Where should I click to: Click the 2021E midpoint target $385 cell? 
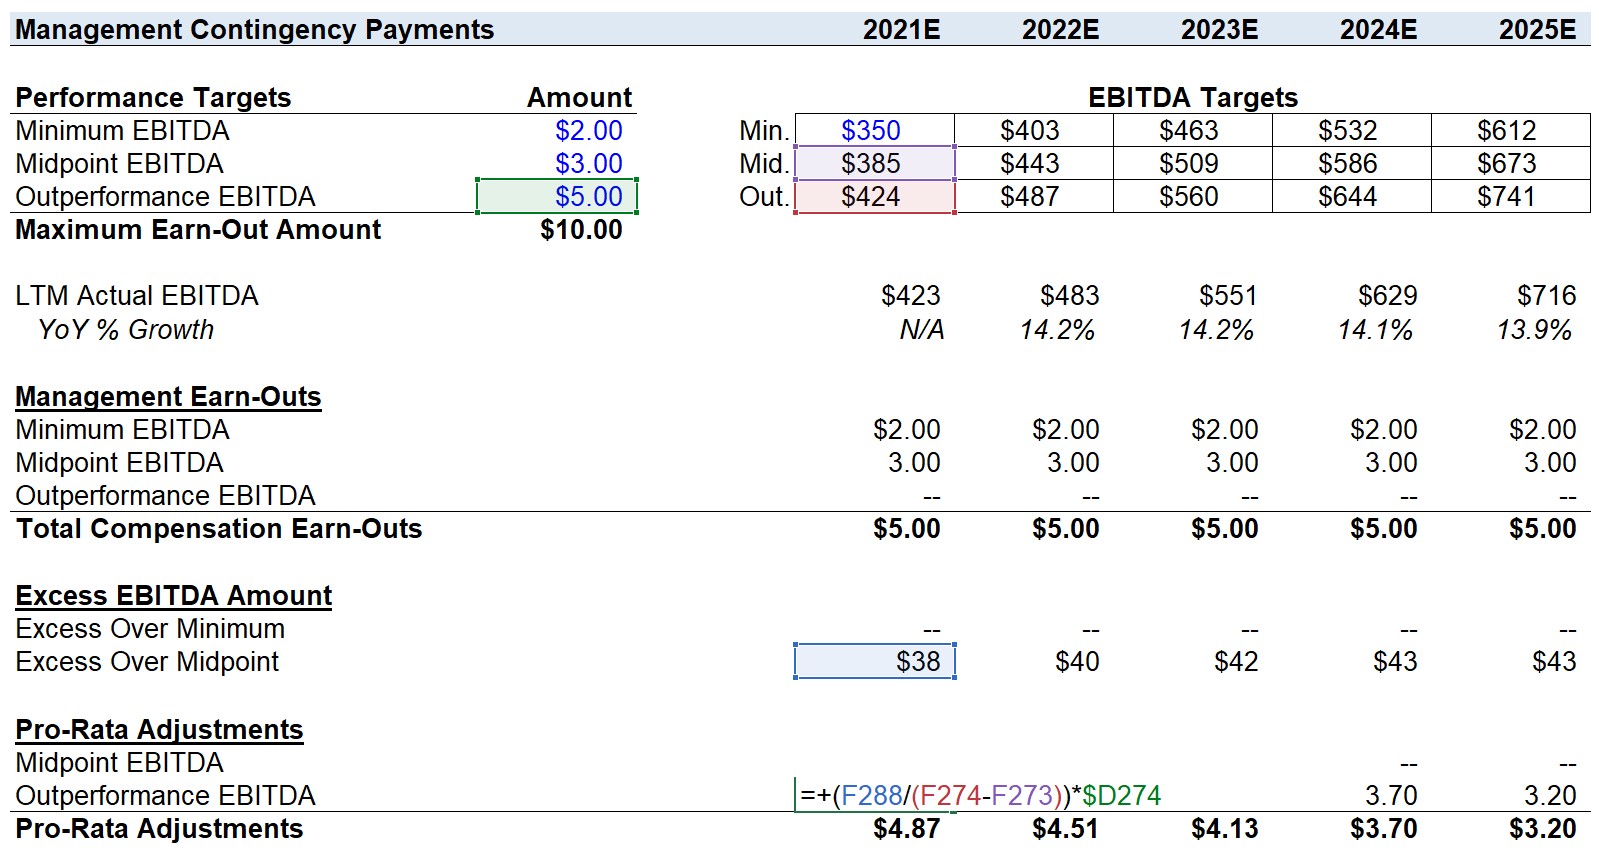[x=875, y=163]
